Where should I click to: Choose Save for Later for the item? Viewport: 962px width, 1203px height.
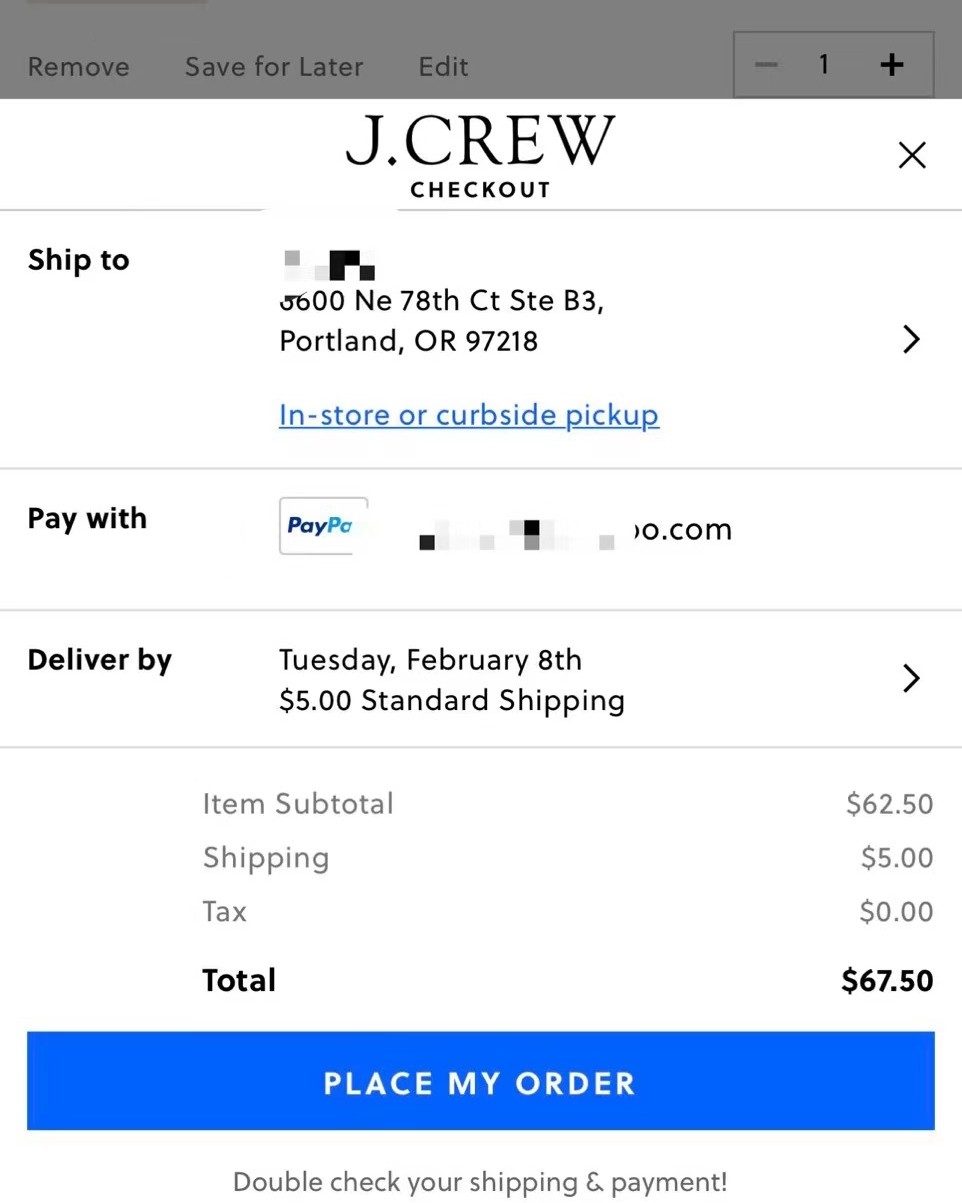coord(273,66)
